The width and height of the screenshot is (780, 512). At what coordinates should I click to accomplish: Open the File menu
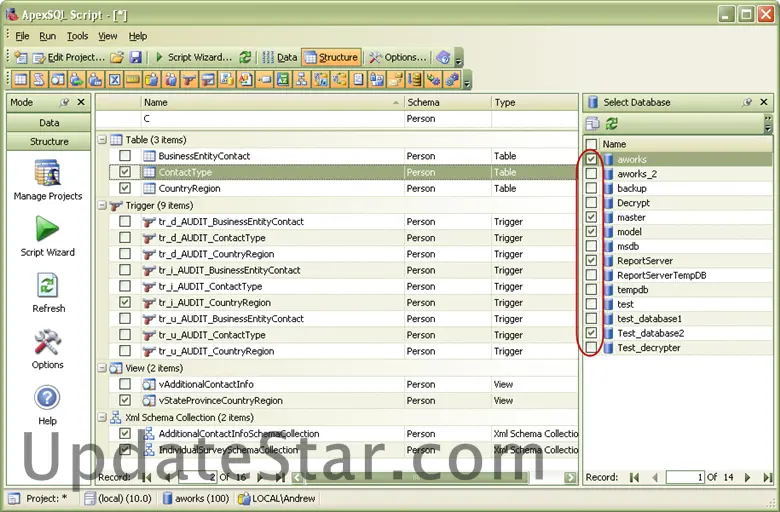(22, 36)
